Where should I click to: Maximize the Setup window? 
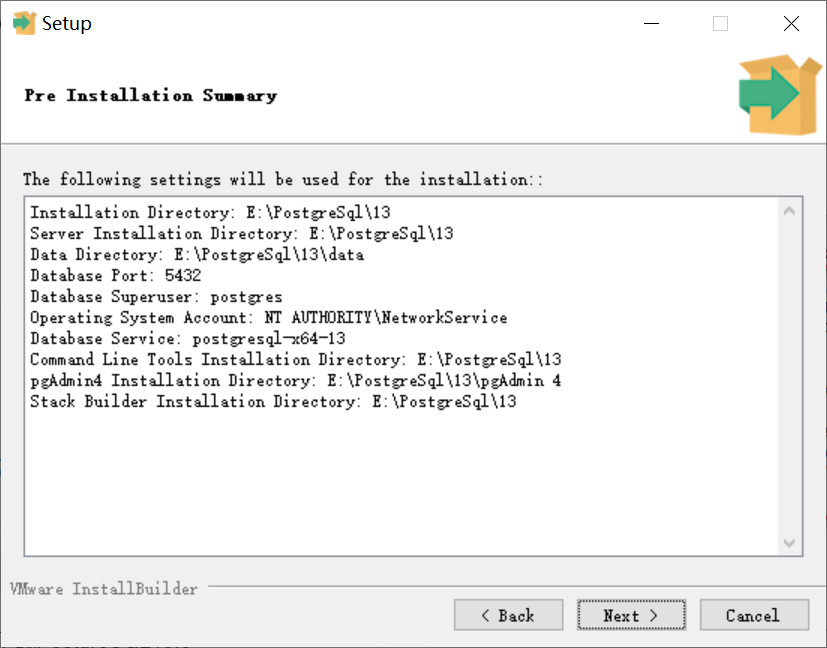[x=720, y=23]
